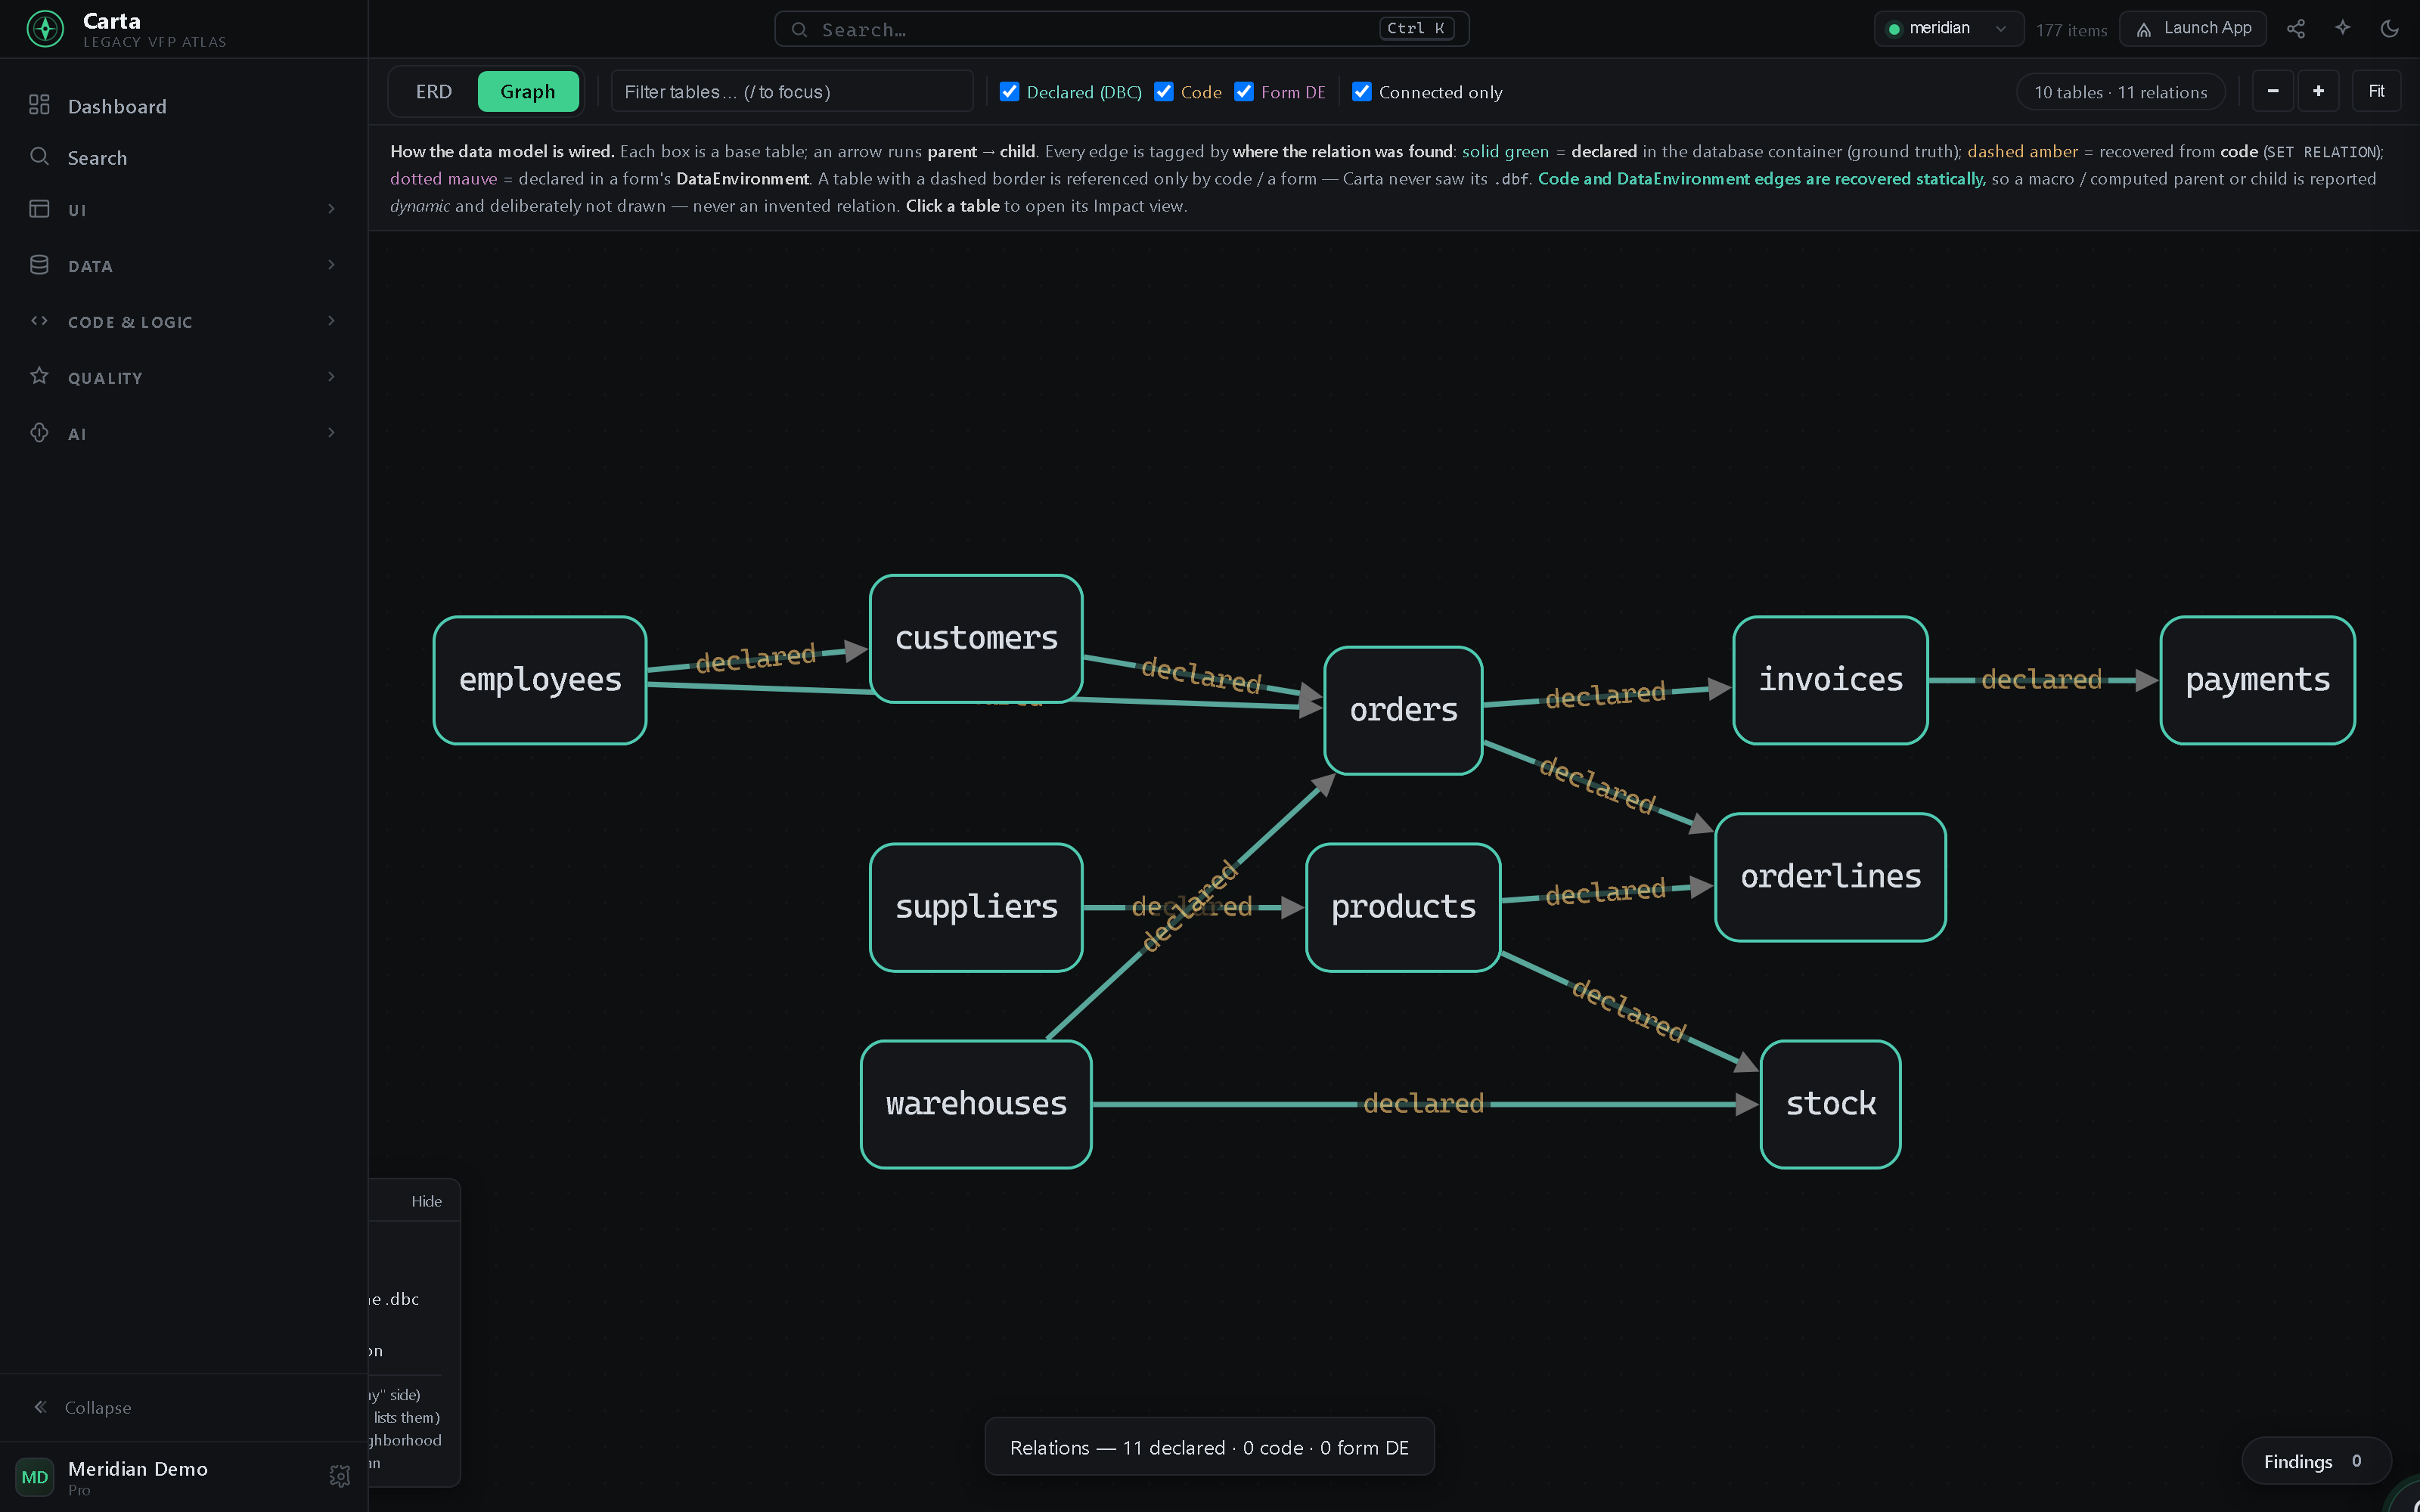Open the orders table node
This screenshot has height=1512, width=2420.
[x=1403, y=710]
